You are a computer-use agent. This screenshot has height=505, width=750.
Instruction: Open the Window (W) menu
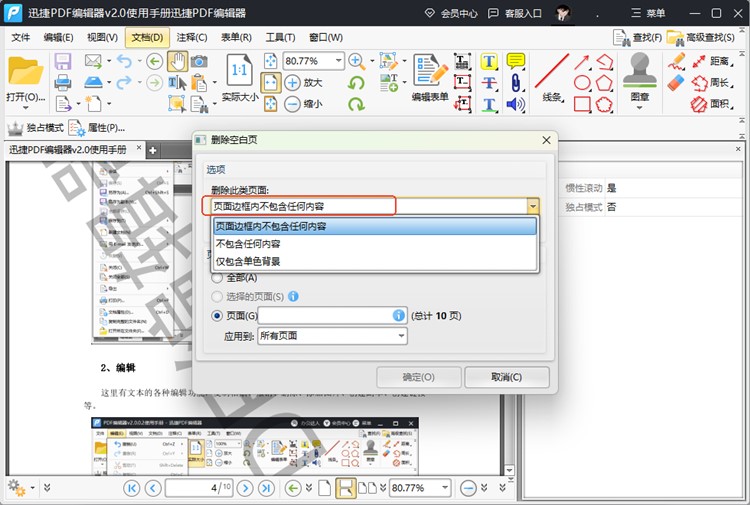(326, 37)
